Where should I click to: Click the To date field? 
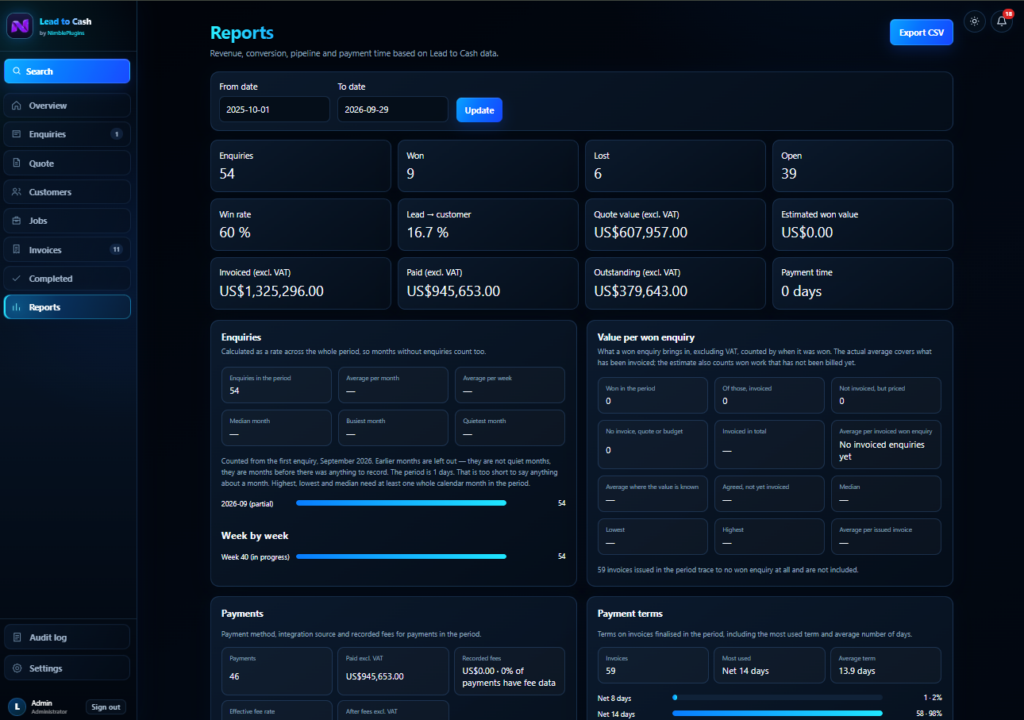tap(392, 110)
